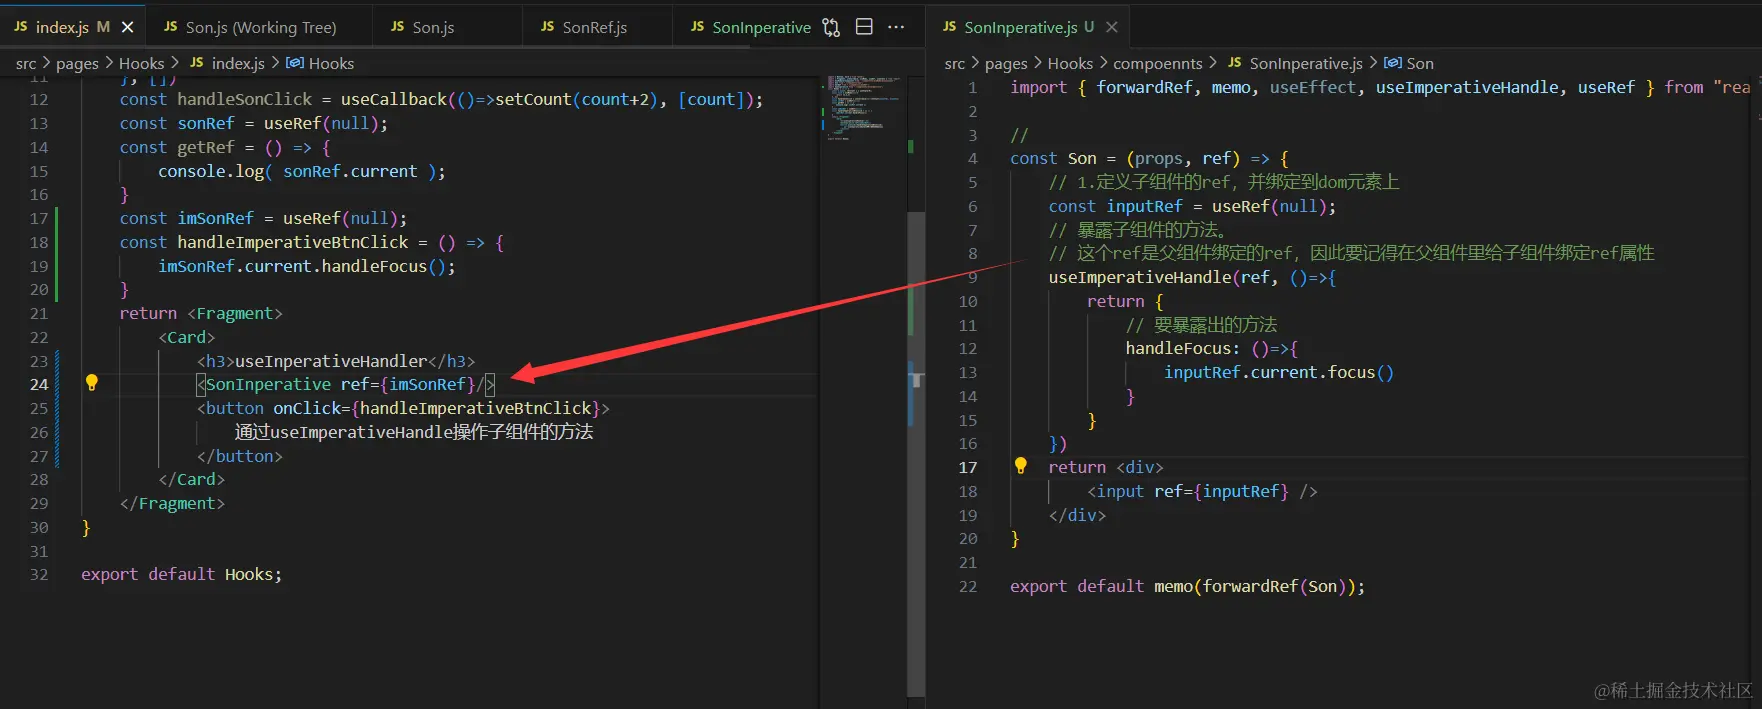Open the 'Hooks' folder breadcrumb in left editor
The width and height of the screenshot is (1762, 709).
(141, 63)
